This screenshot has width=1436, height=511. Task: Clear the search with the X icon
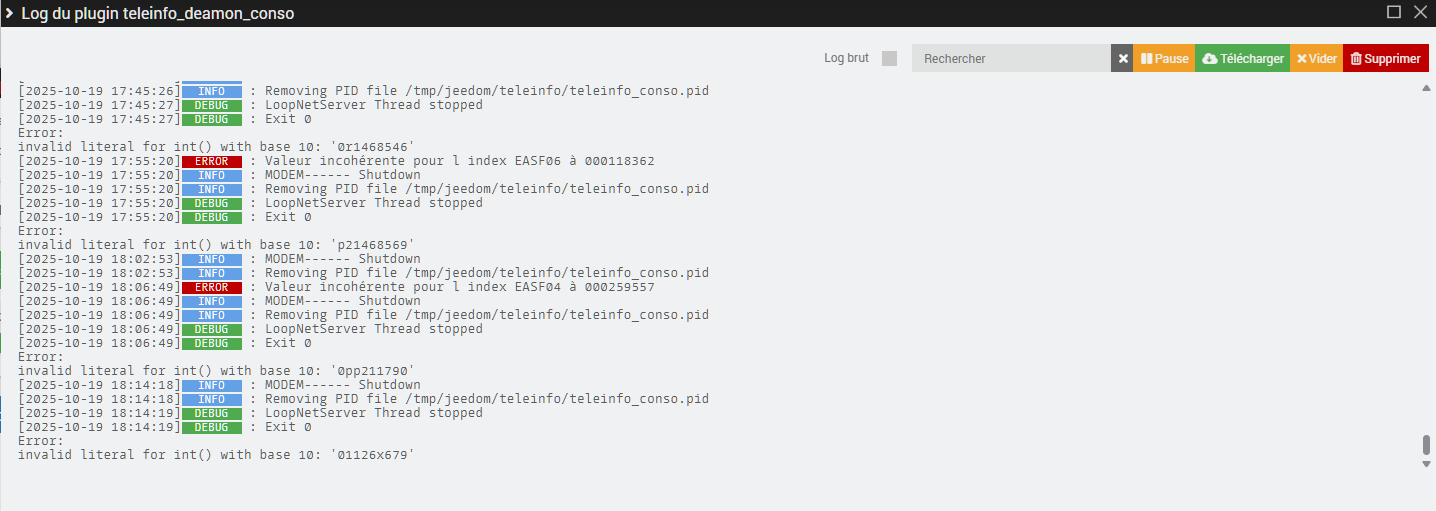click(1122, 59)
